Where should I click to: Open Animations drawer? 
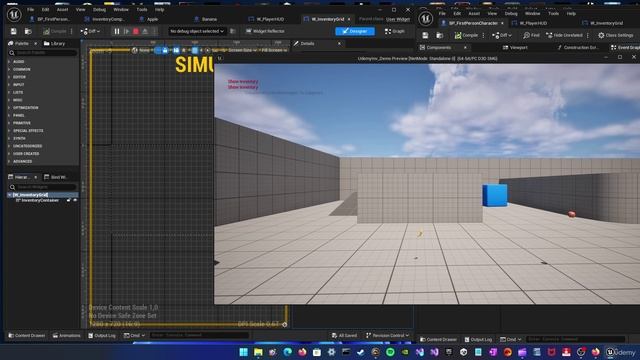tap(67, 336)
